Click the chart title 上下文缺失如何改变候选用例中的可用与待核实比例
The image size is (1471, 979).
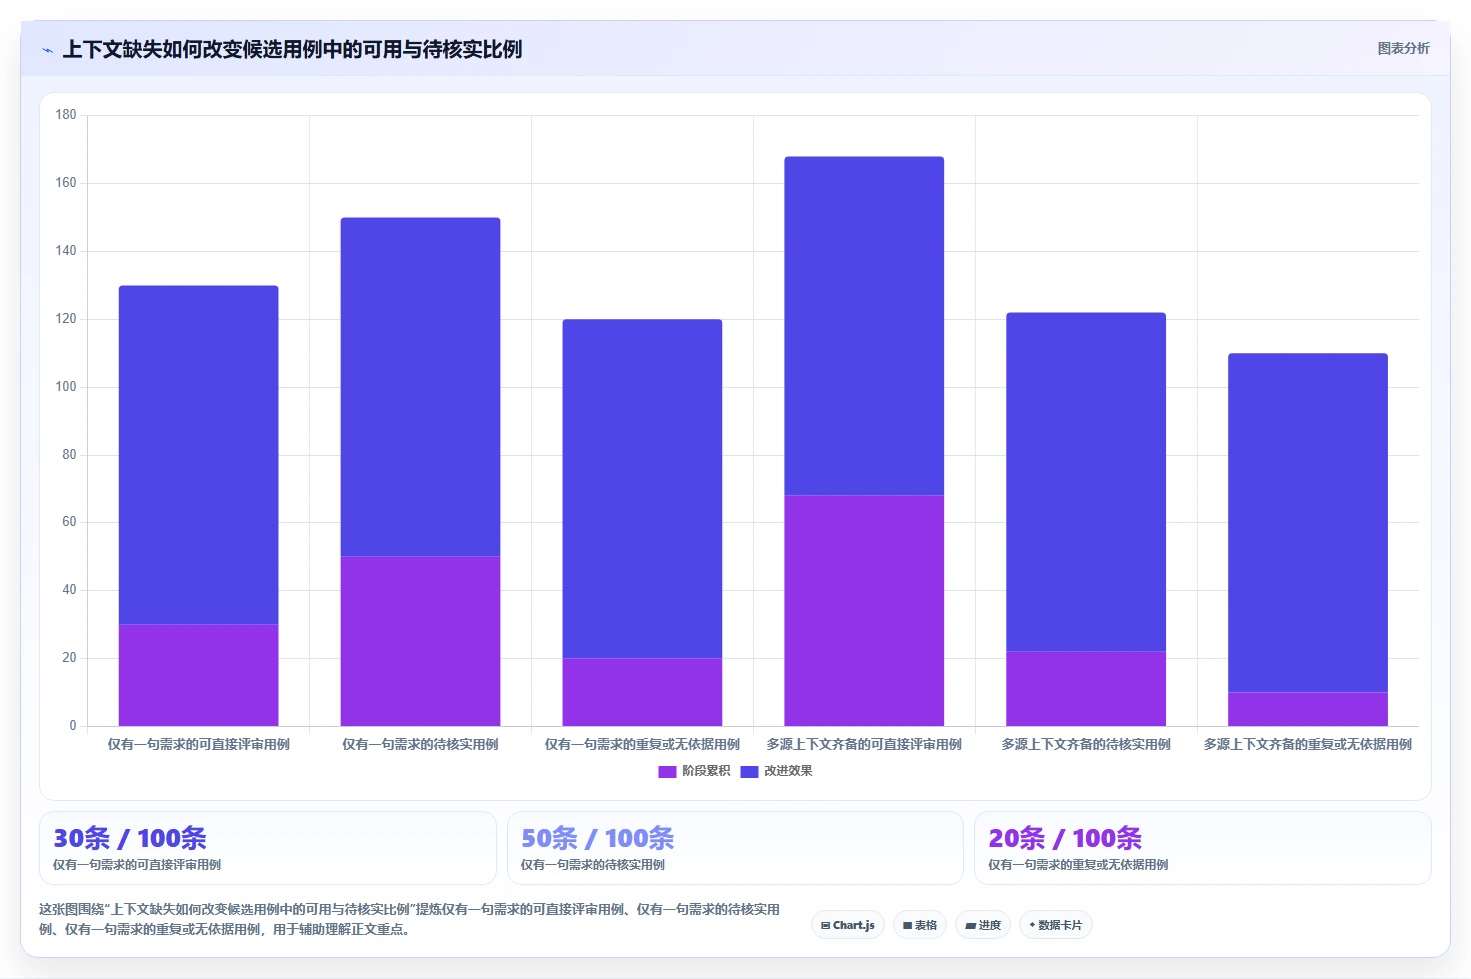292,49
